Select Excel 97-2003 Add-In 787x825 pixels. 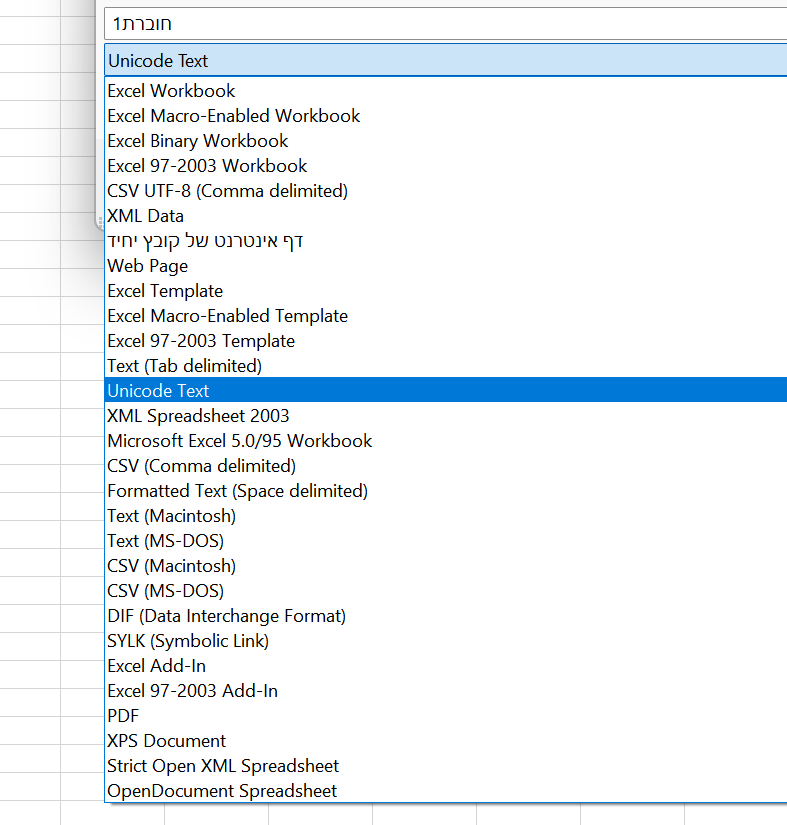446,691
